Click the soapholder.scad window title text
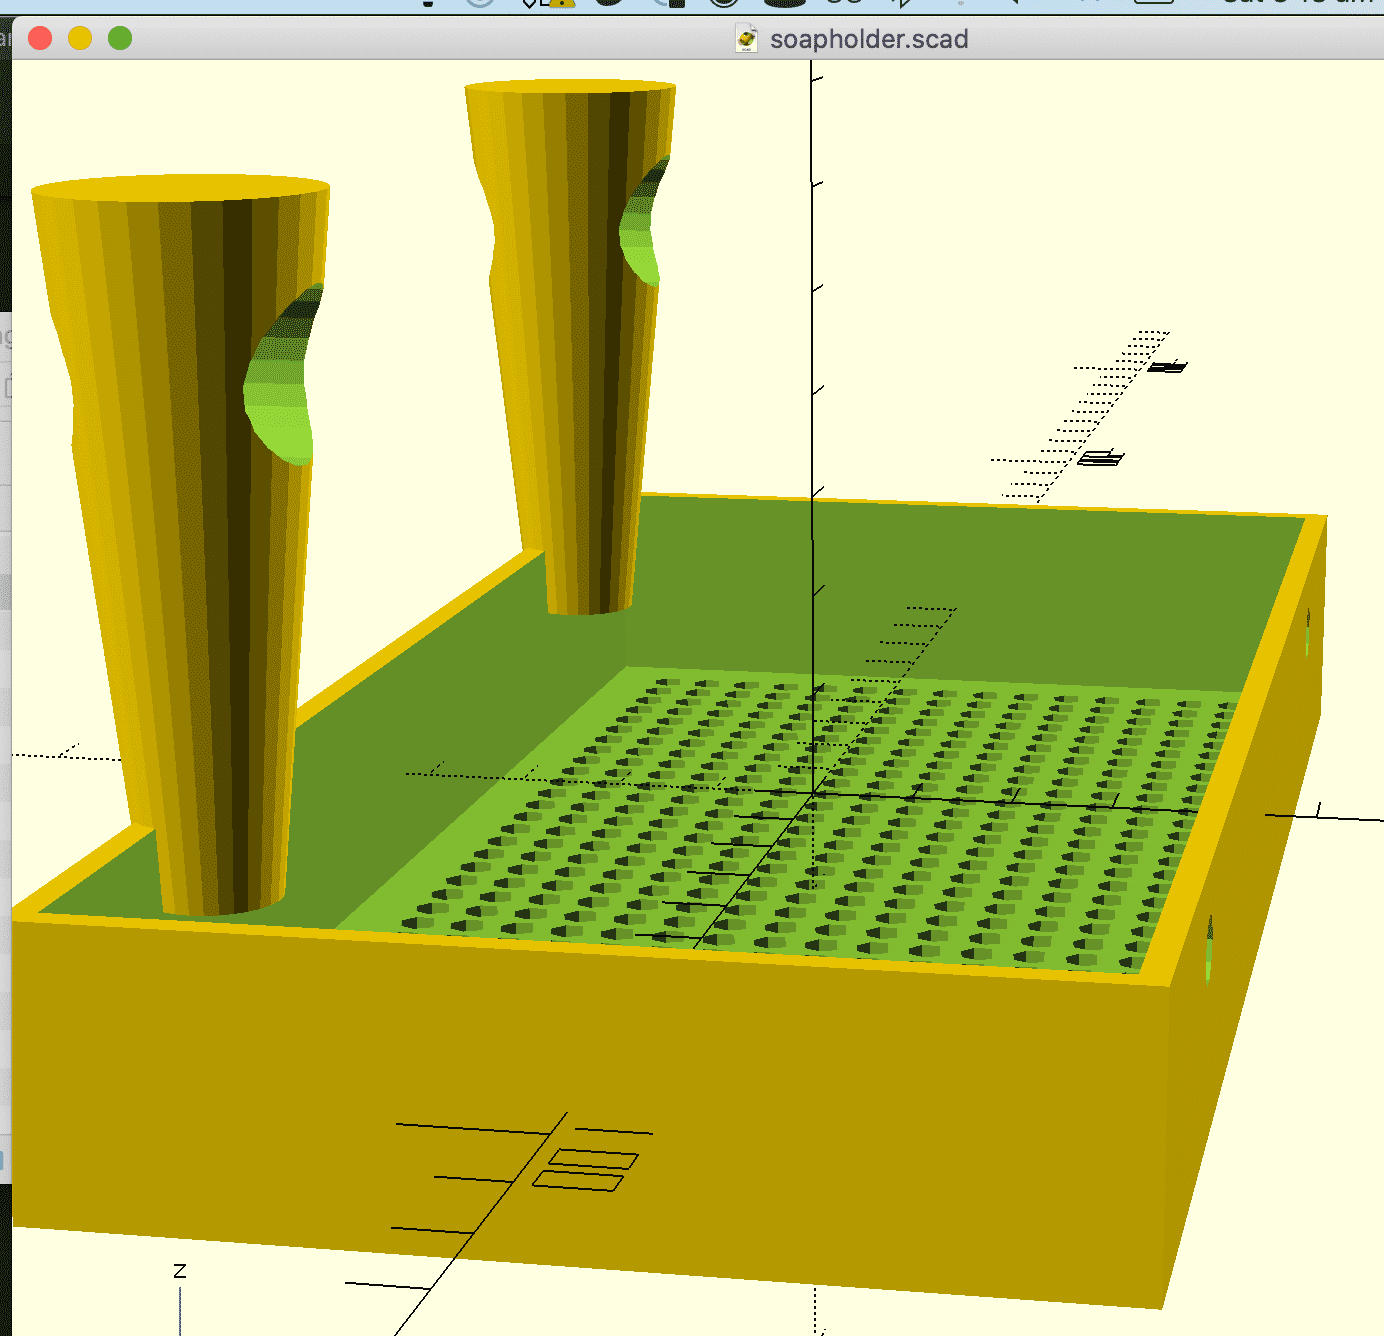 pos(868,39)
